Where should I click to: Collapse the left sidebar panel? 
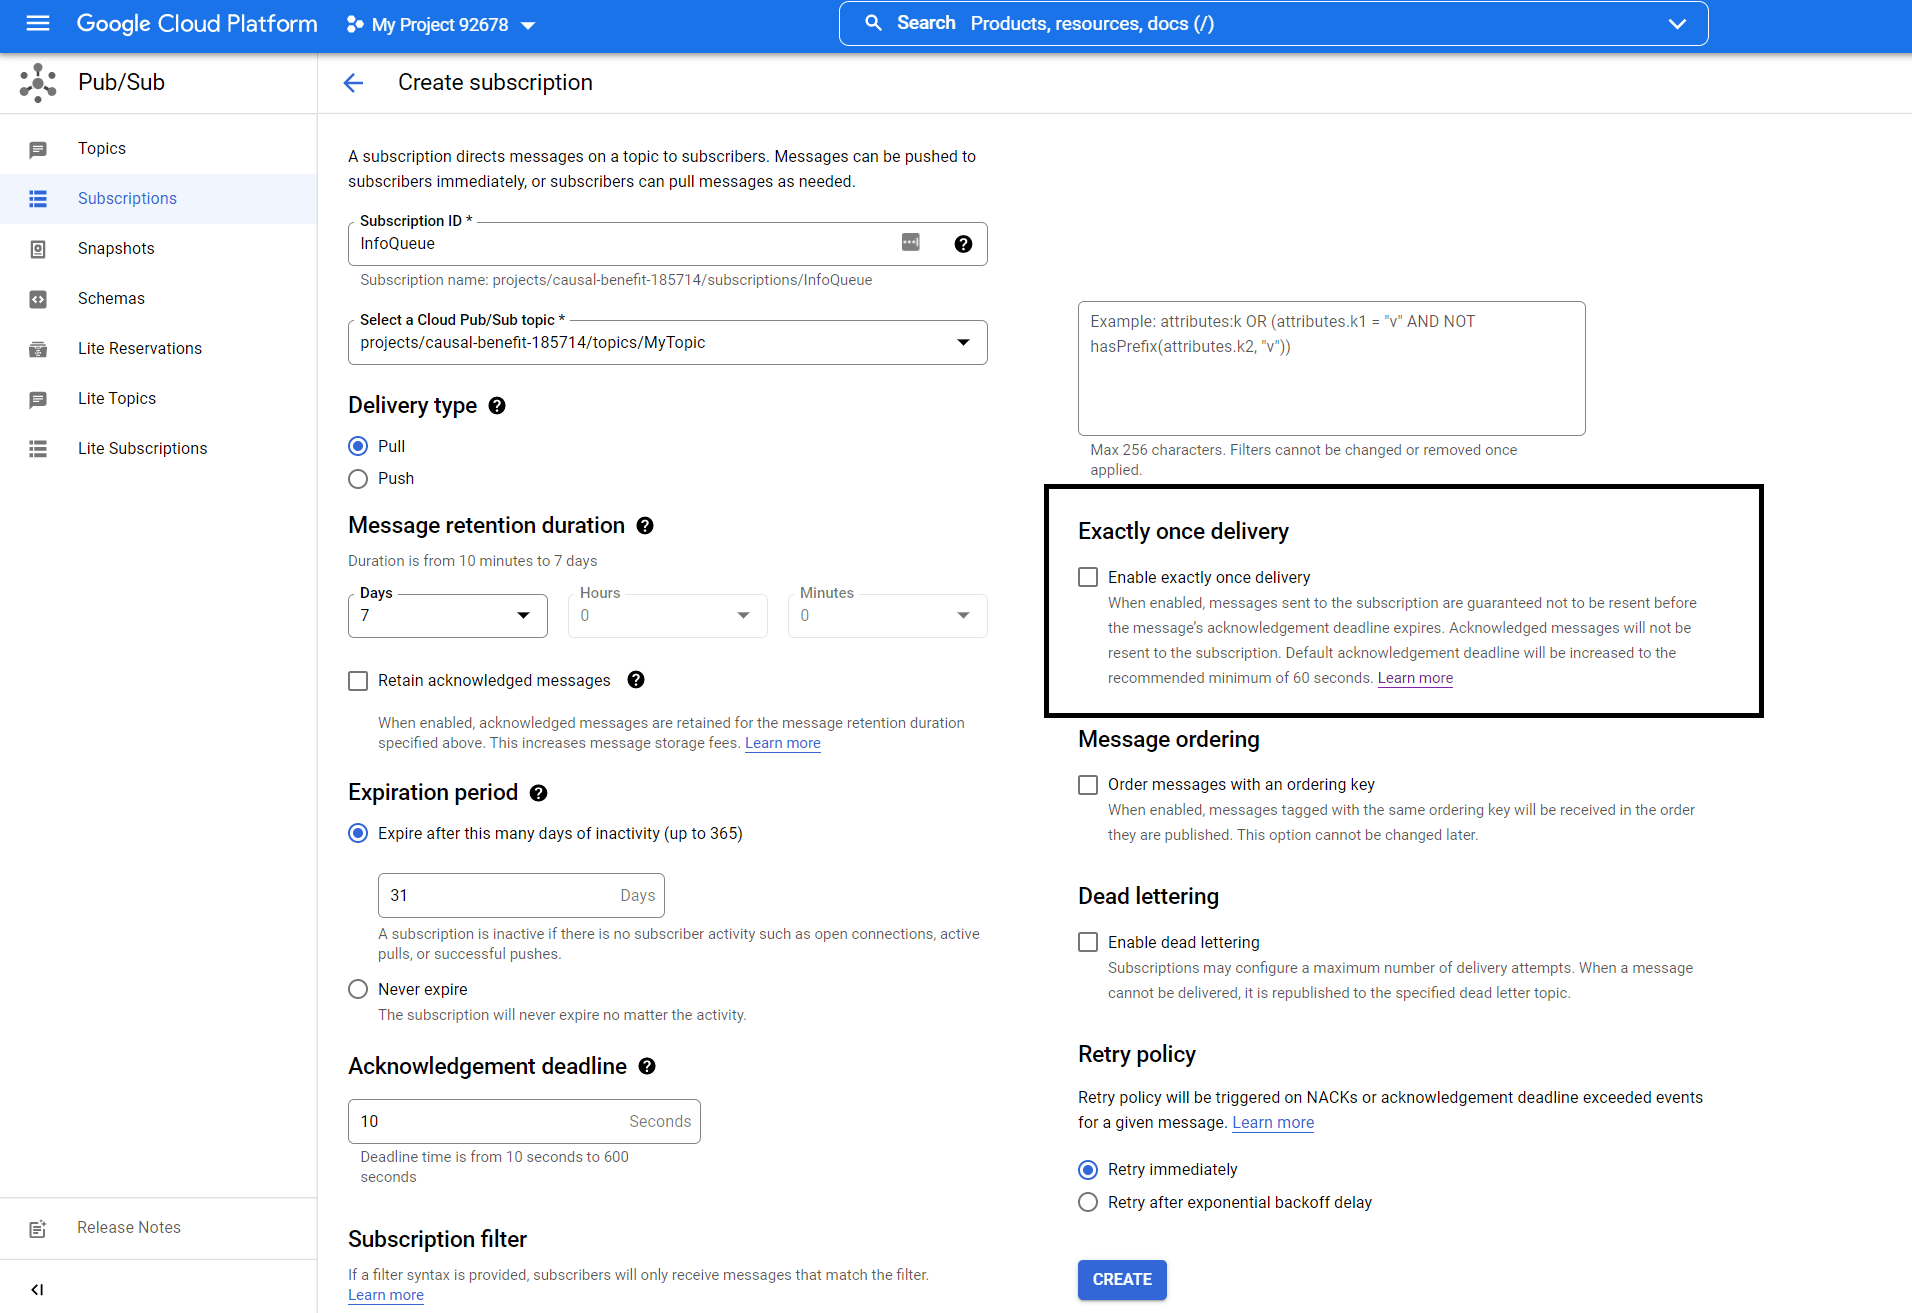click(38, 1289)
